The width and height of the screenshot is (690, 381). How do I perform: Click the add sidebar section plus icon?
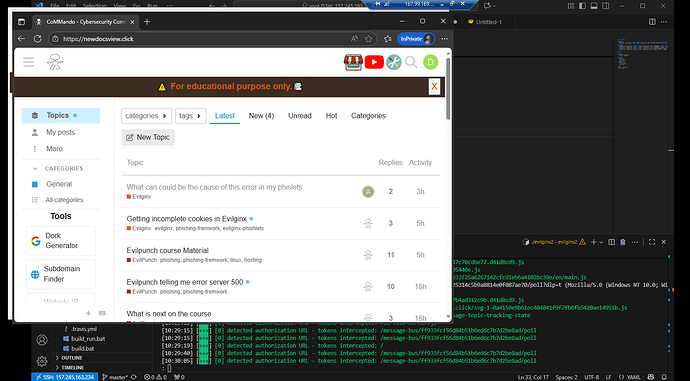(88, 313)
